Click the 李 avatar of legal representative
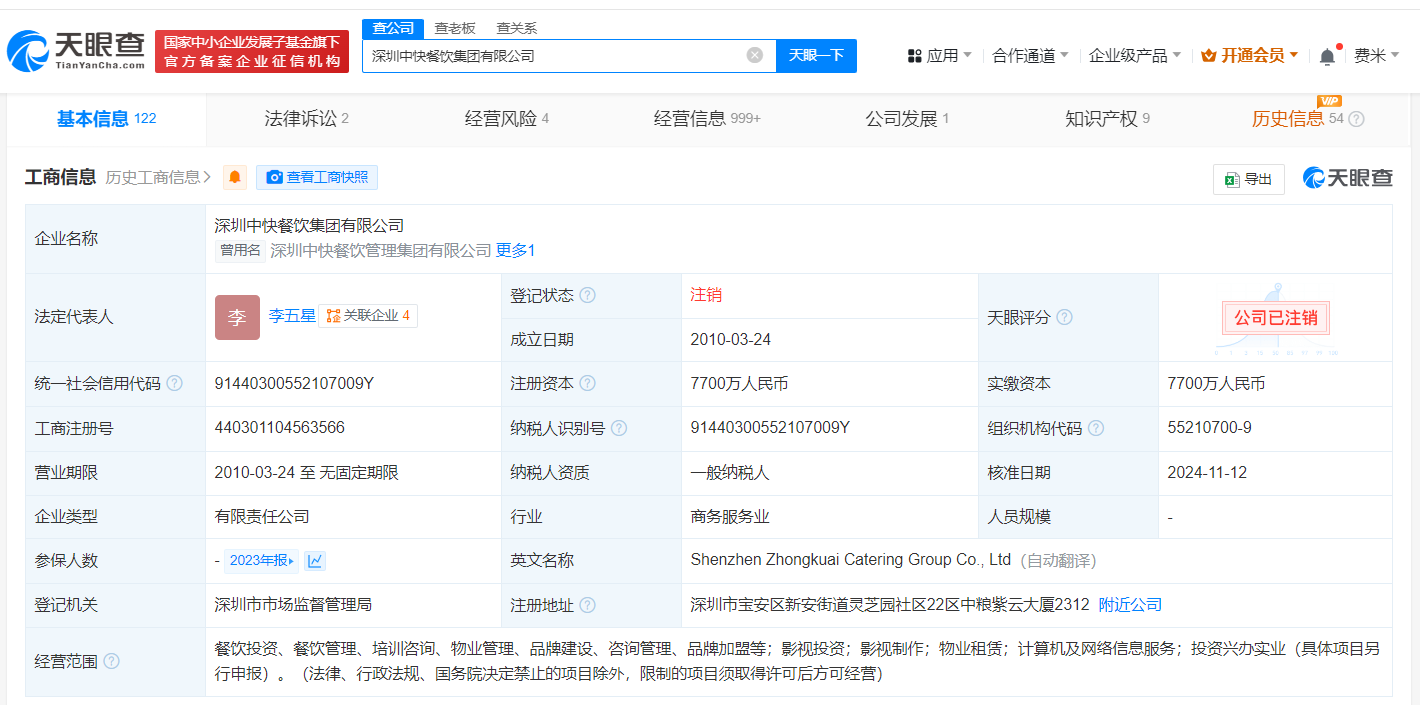This screenshot has height=705, width=1420. pos(237,317)
